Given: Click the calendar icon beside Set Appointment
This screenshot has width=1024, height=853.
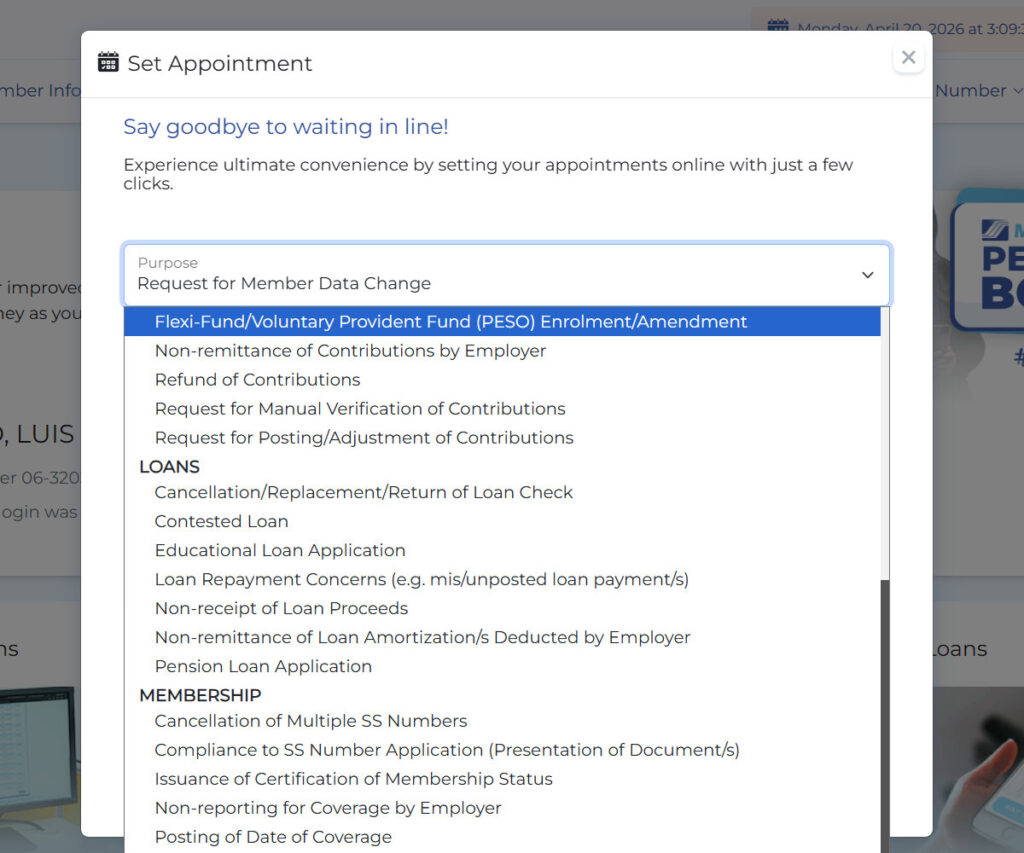Looking at the screenshot, I should pos(108,63).
